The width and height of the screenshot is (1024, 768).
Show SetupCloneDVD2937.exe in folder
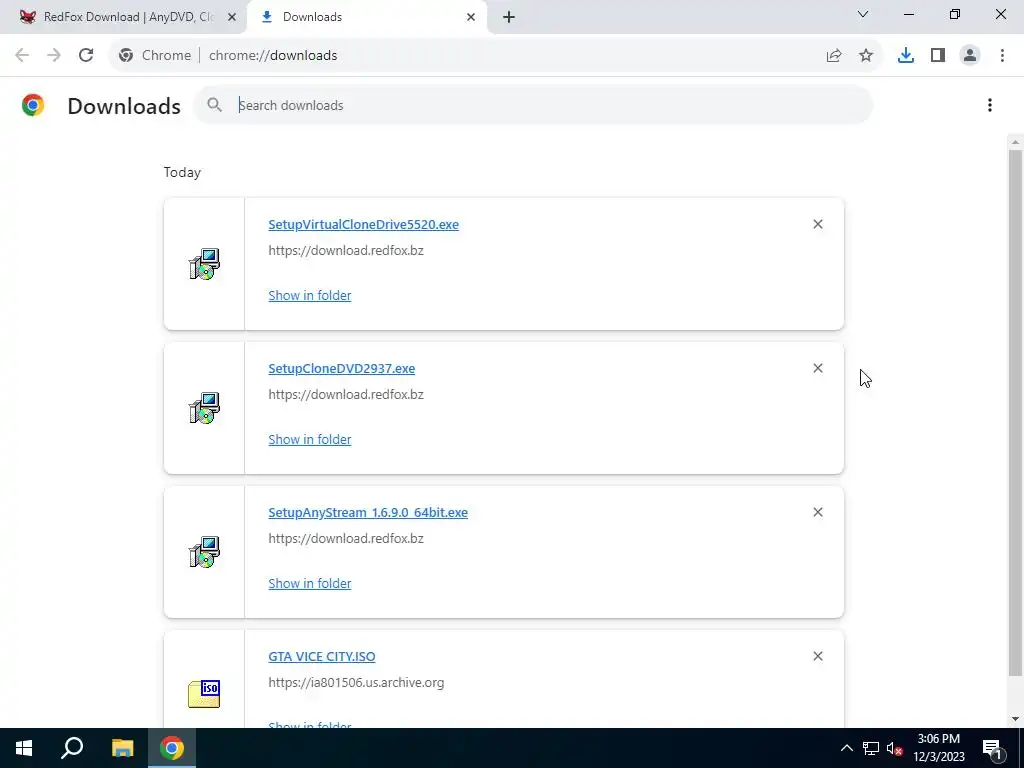310,440
